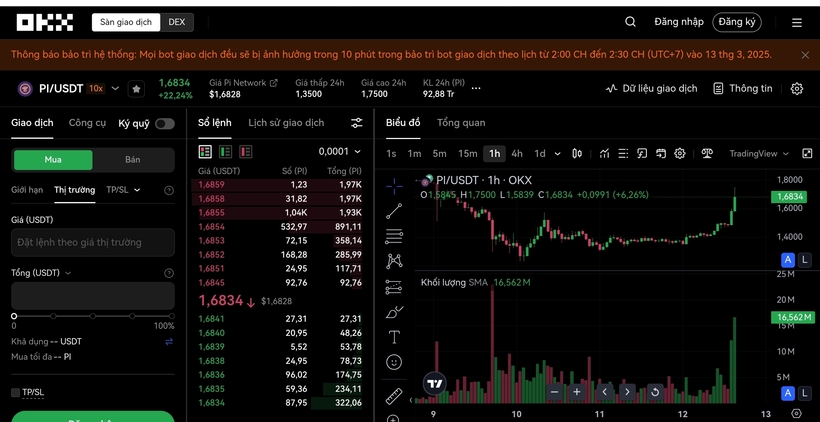The width and height of the screenshot is (820, 422).
Task: Switch to Lịch sử giao dịch tab
Action: tap(286, 123)
